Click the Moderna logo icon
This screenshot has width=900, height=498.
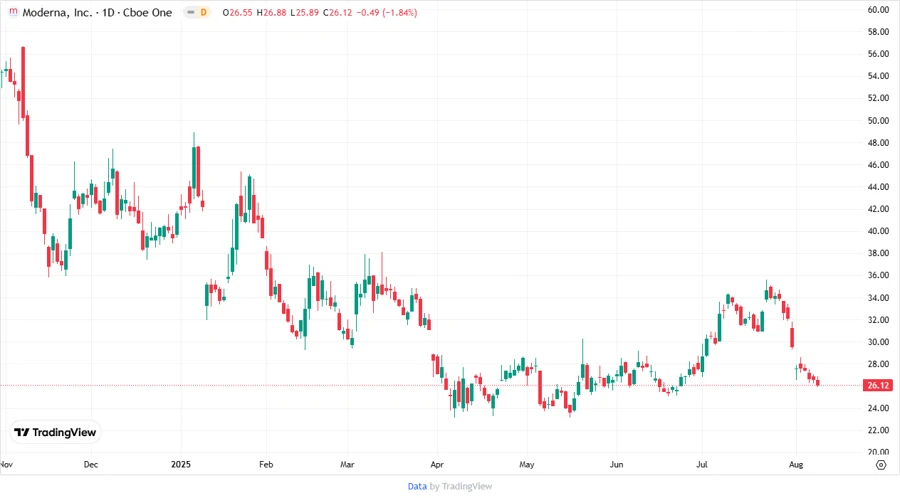click(x=13, y=11)
